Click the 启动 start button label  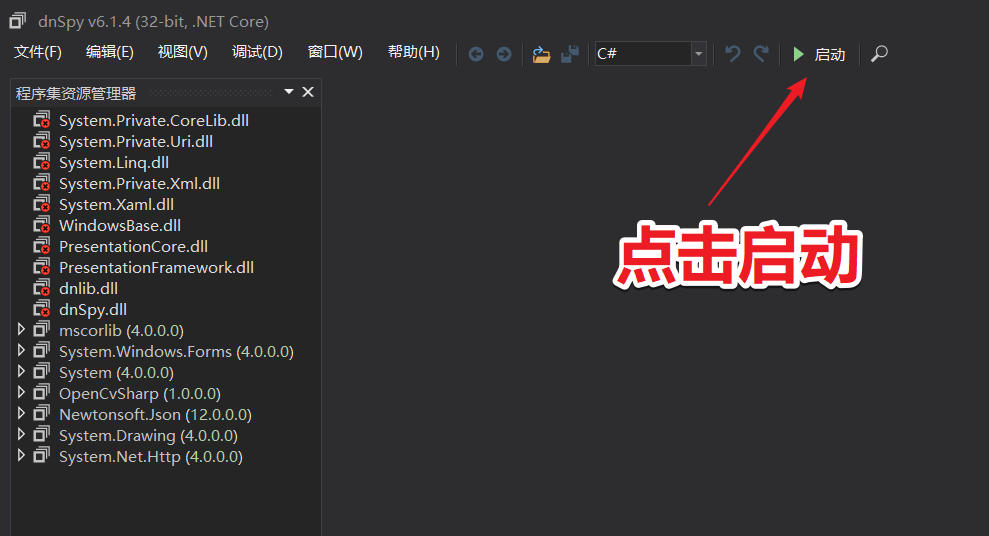[829, 55]
